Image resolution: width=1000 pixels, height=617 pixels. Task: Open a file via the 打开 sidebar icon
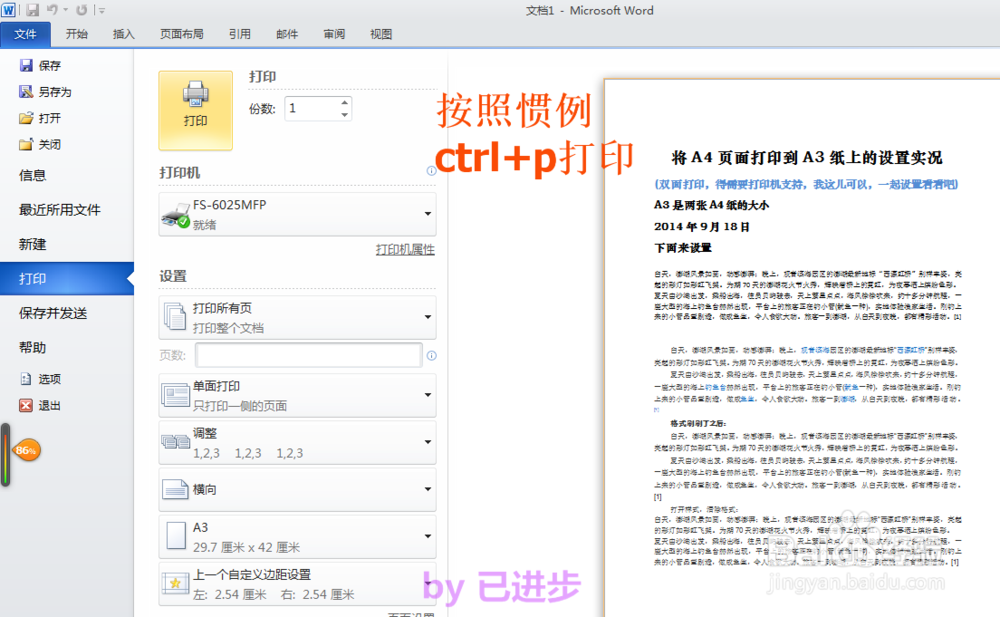coord(48,116)
